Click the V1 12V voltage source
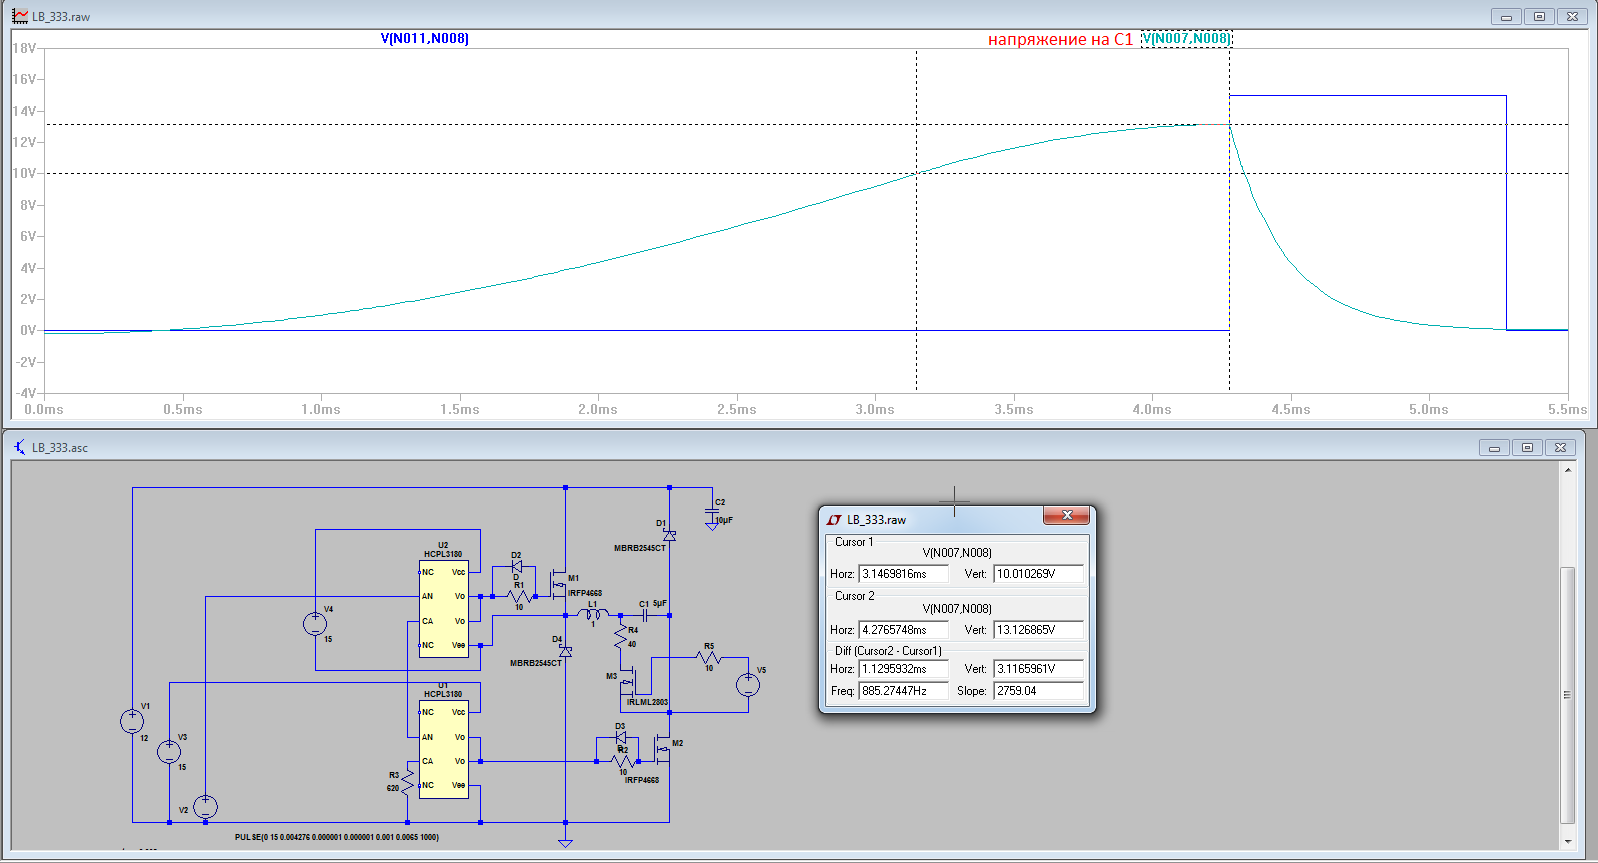 (132, 721)
